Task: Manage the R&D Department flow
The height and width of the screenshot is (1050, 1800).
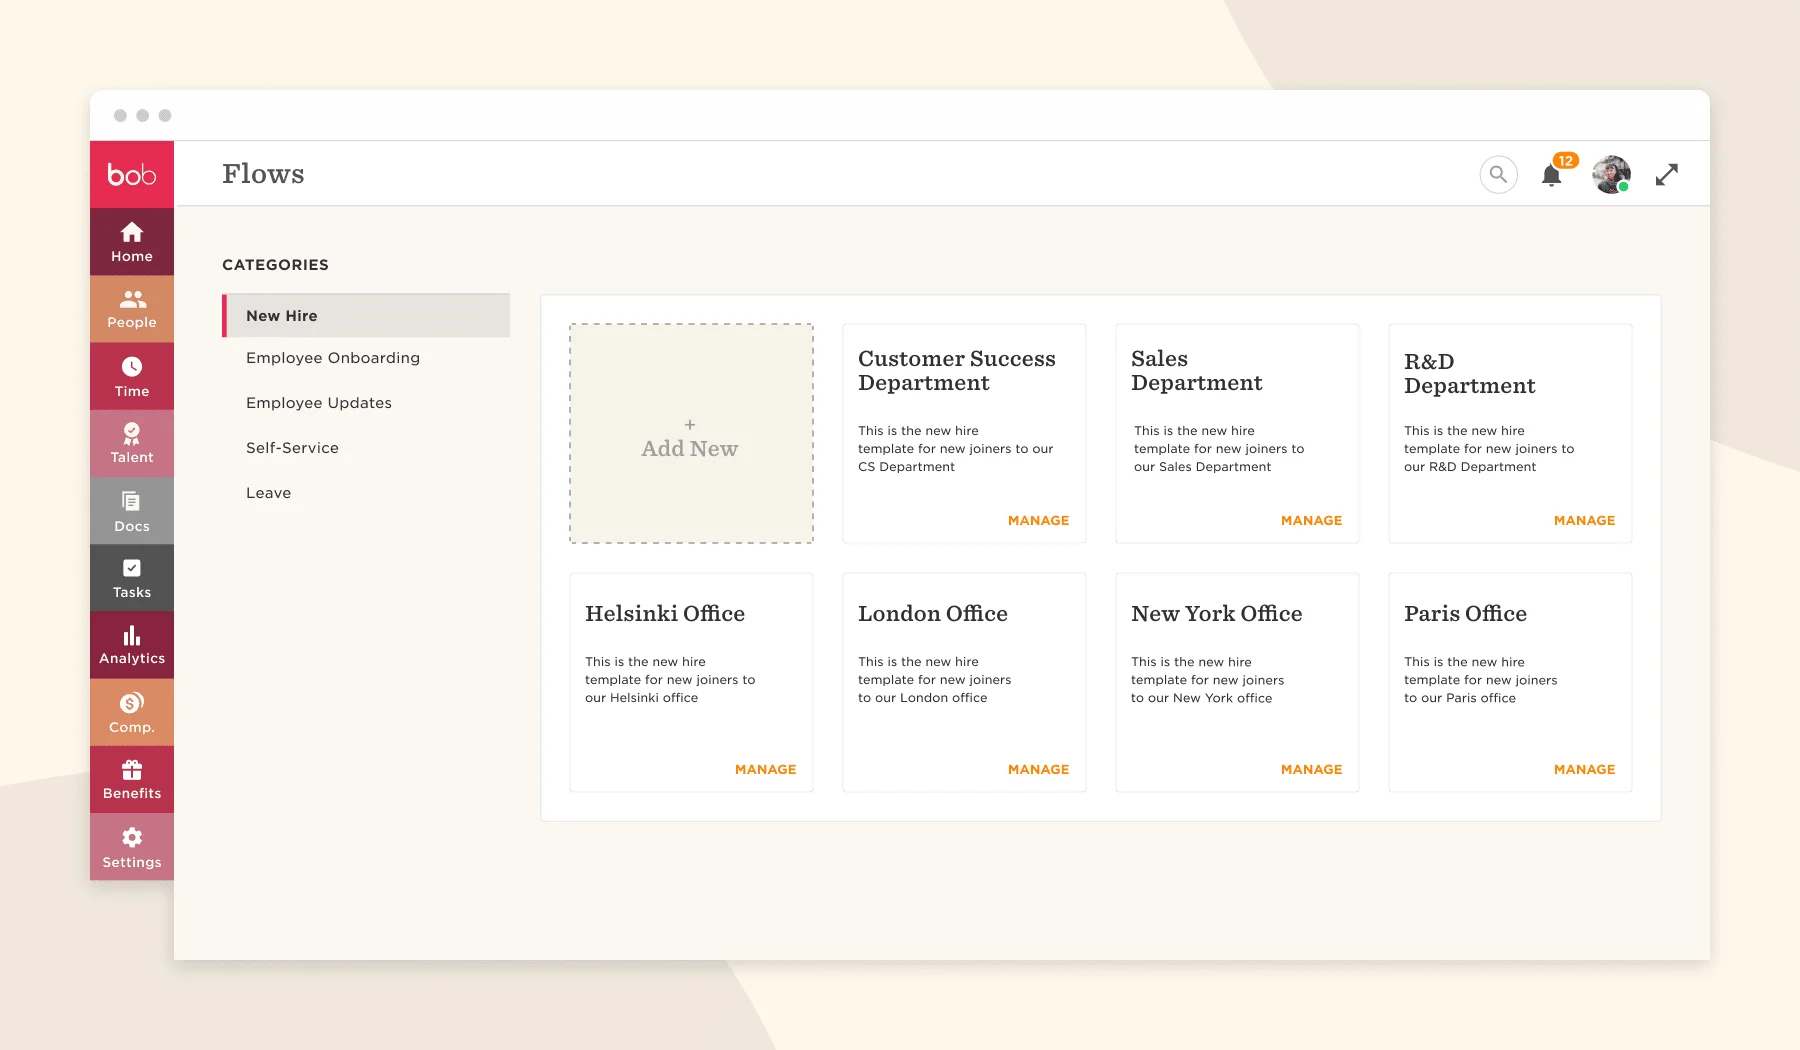Action: [1584, 520]
